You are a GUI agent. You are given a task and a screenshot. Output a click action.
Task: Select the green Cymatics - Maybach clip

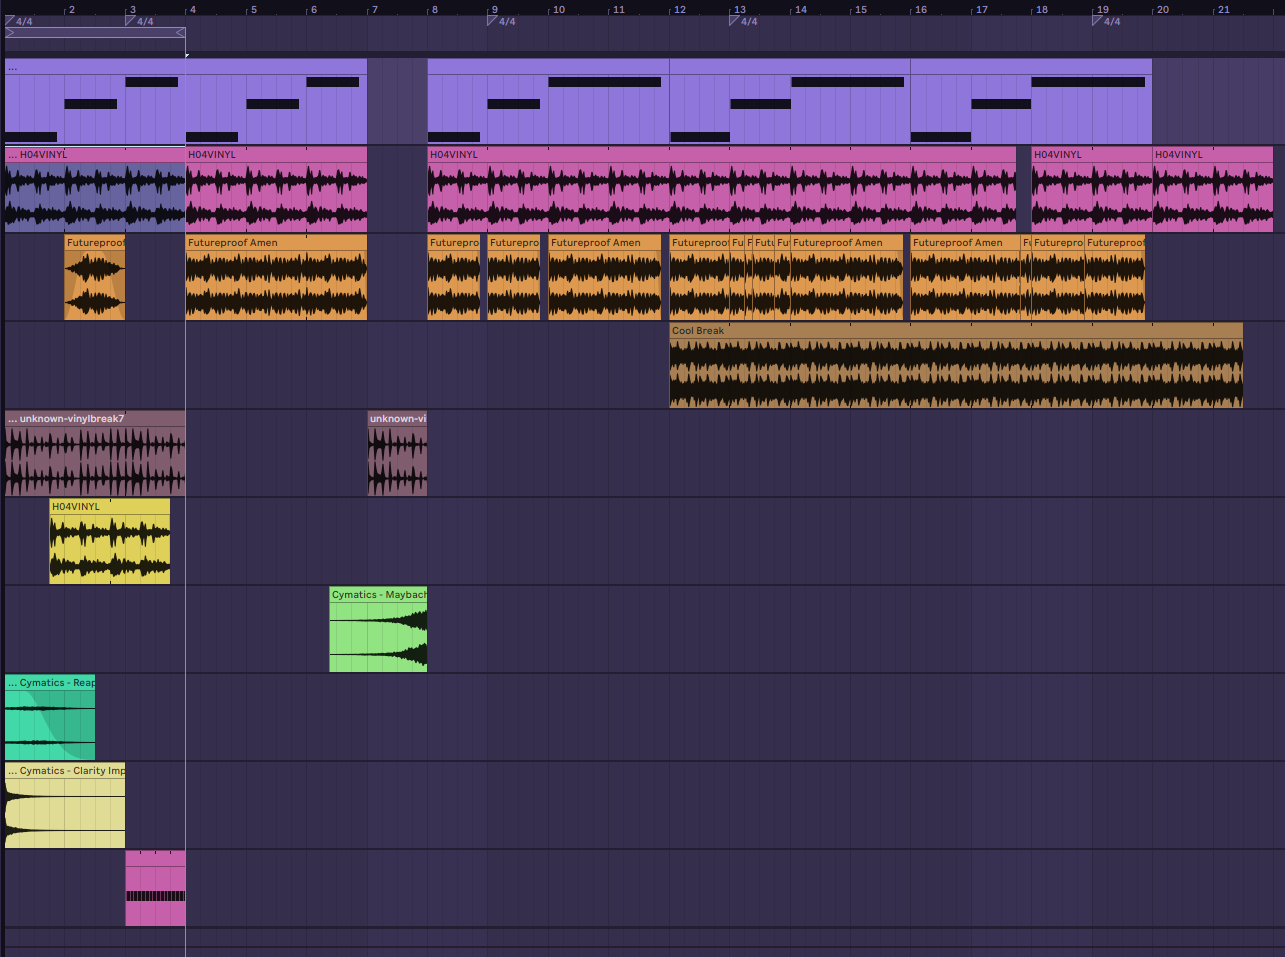point(378,629)
